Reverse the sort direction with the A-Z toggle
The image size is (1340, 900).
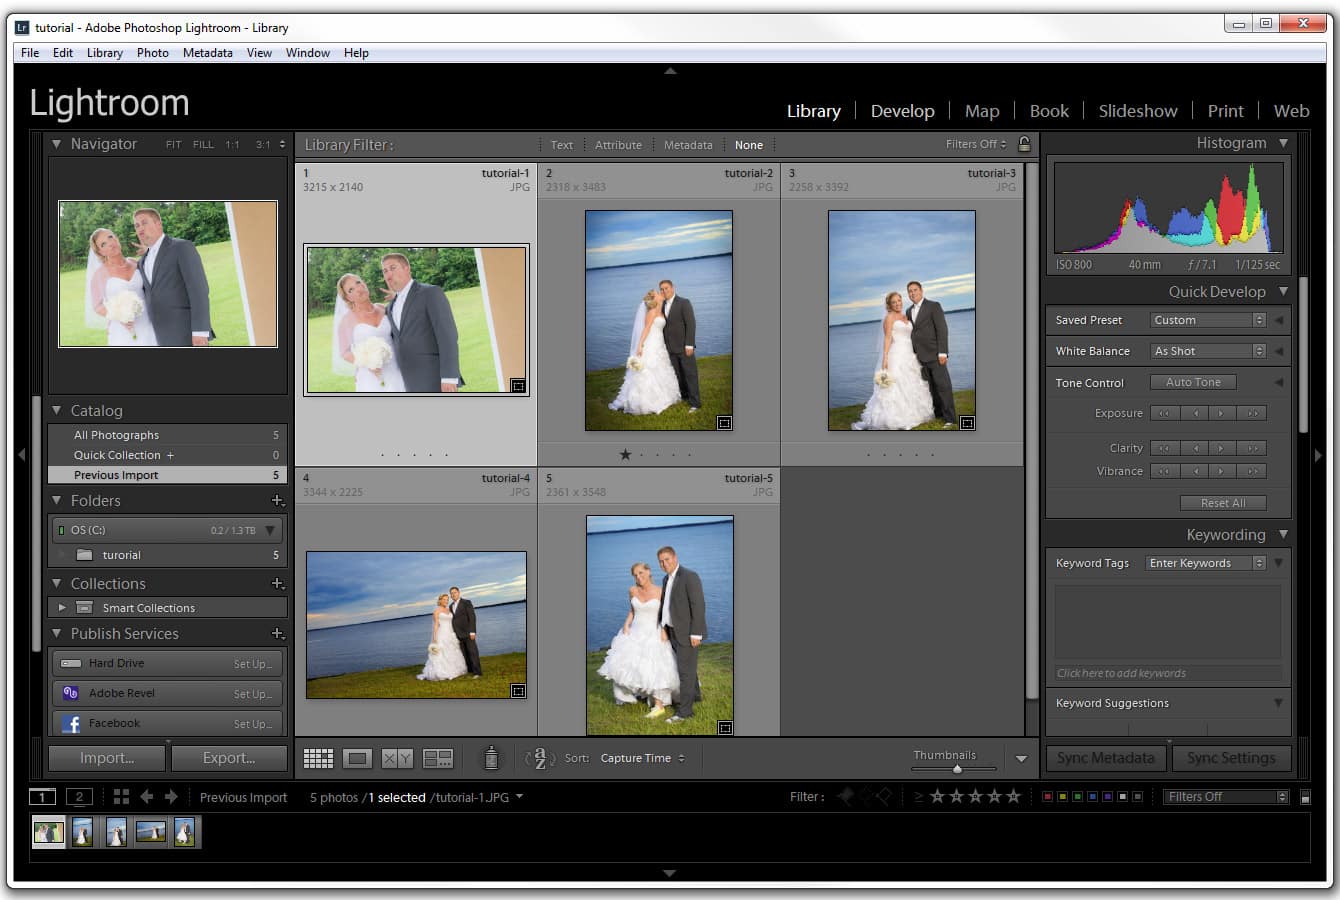[x=541, y=757]
